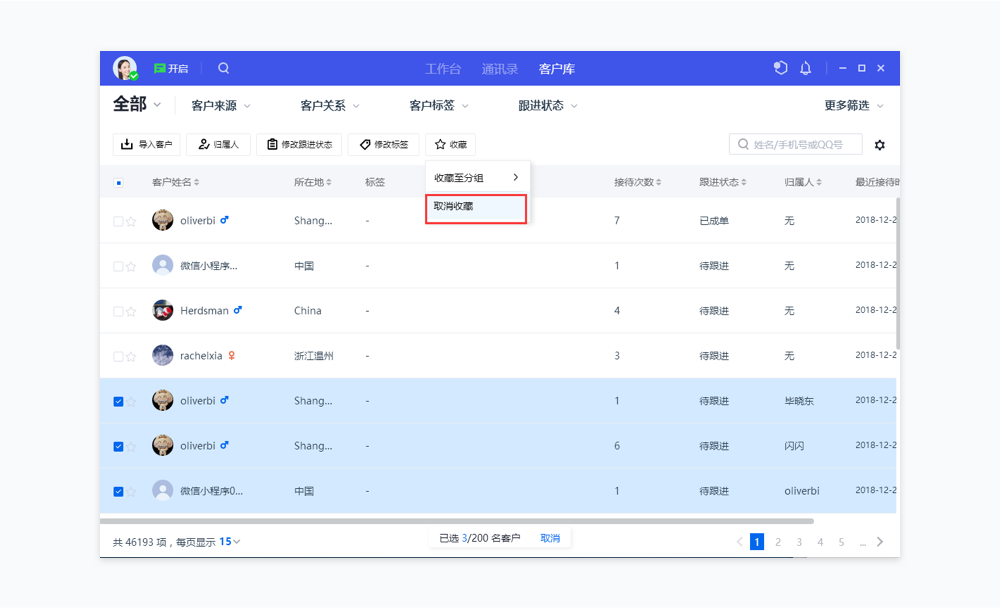Go to page 2
The height and width of the screenshot is (608, 1000).
click(778, 542)
